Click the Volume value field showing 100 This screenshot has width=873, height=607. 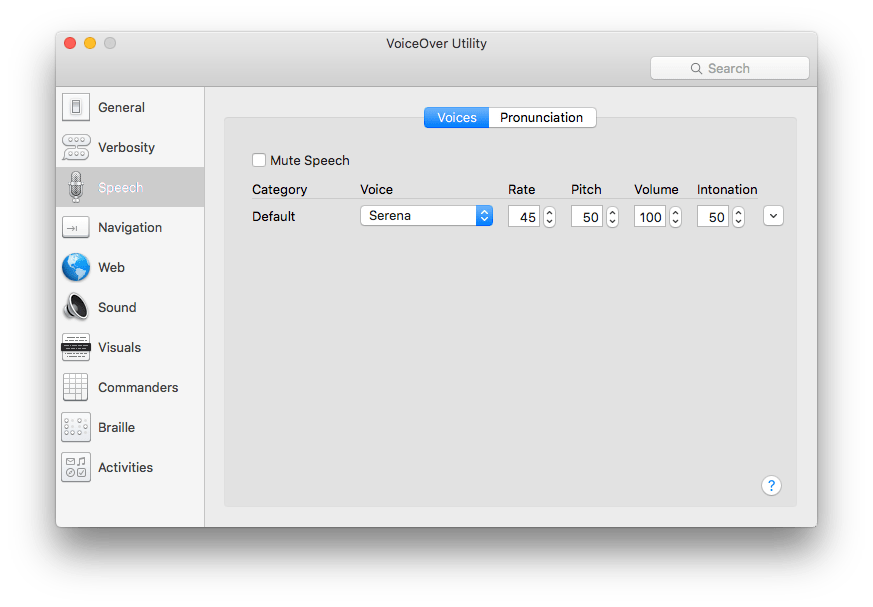[x=649, y=216]
